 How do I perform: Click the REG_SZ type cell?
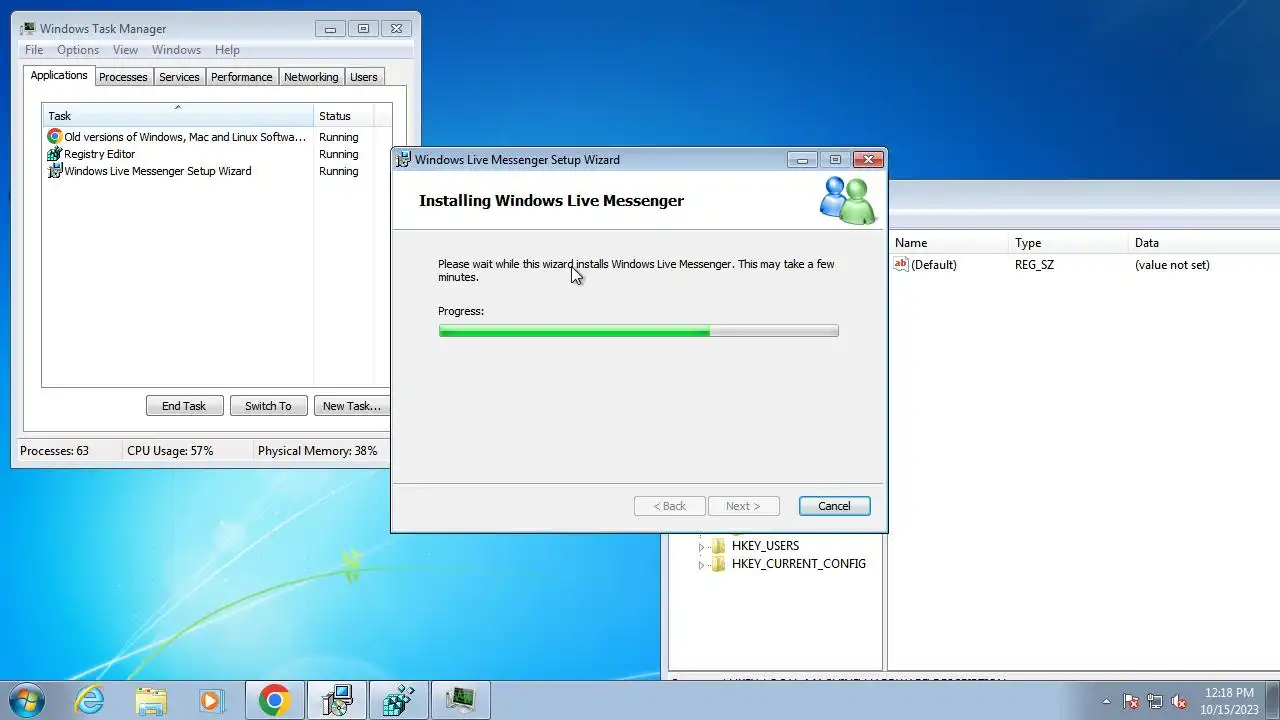coord(1034,265)
